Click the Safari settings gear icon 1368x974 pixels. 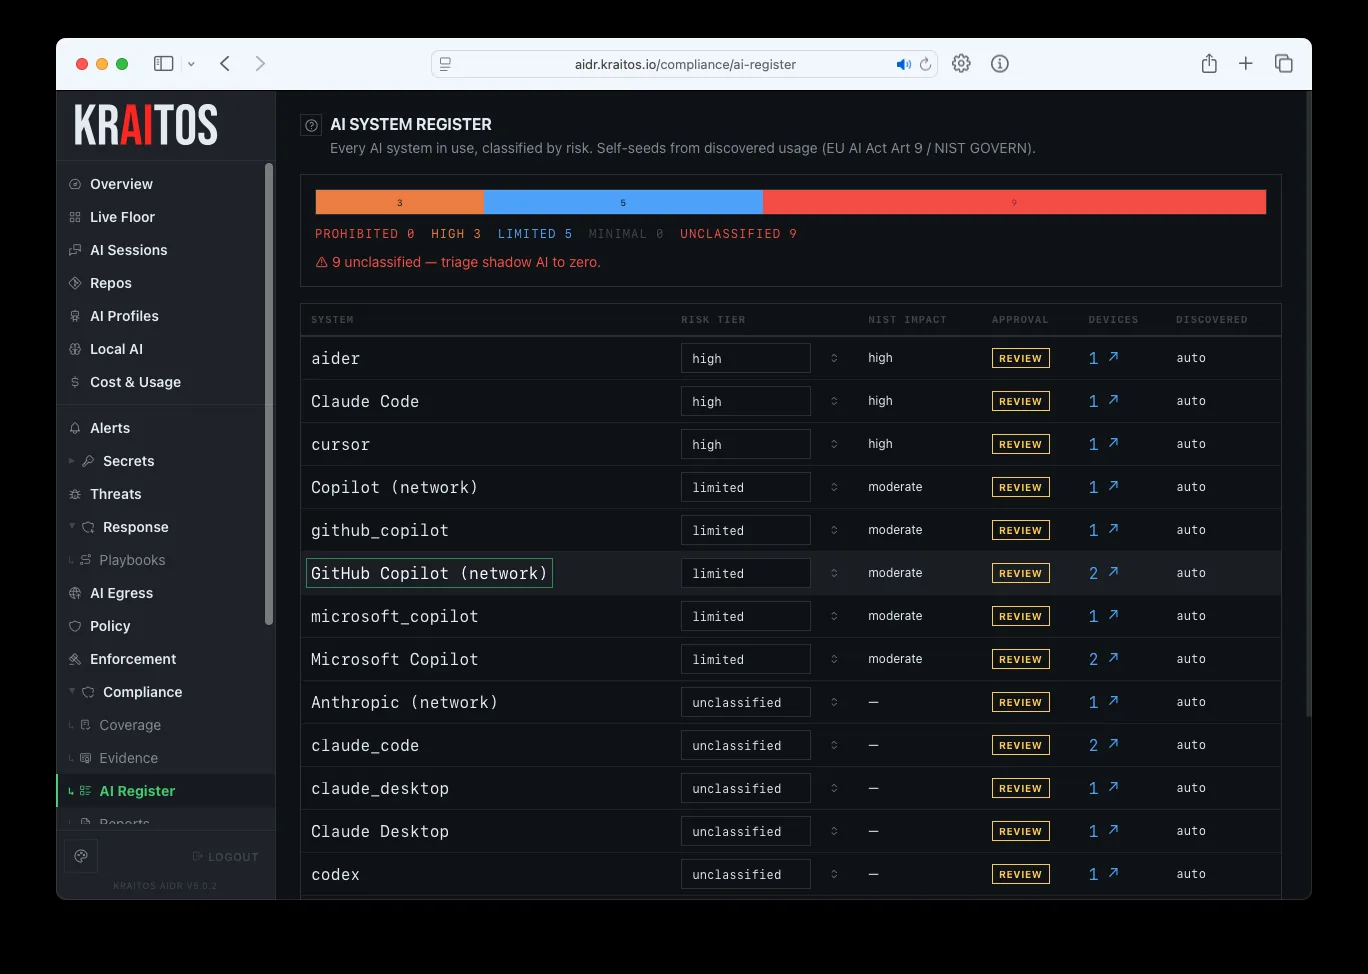click(961, 63)
